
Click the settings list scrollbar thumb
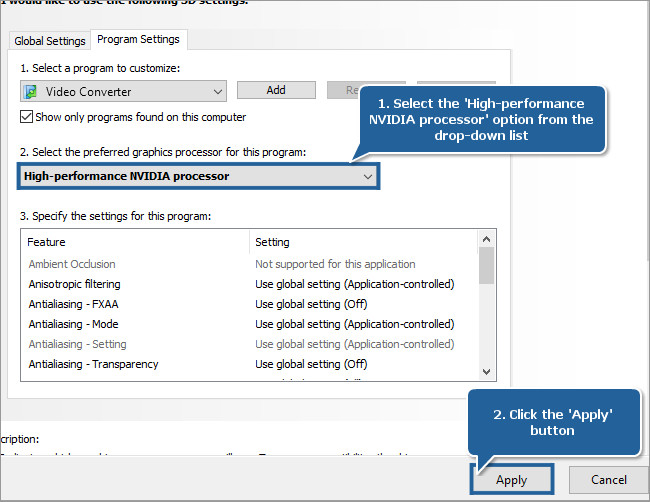point(487,266)
